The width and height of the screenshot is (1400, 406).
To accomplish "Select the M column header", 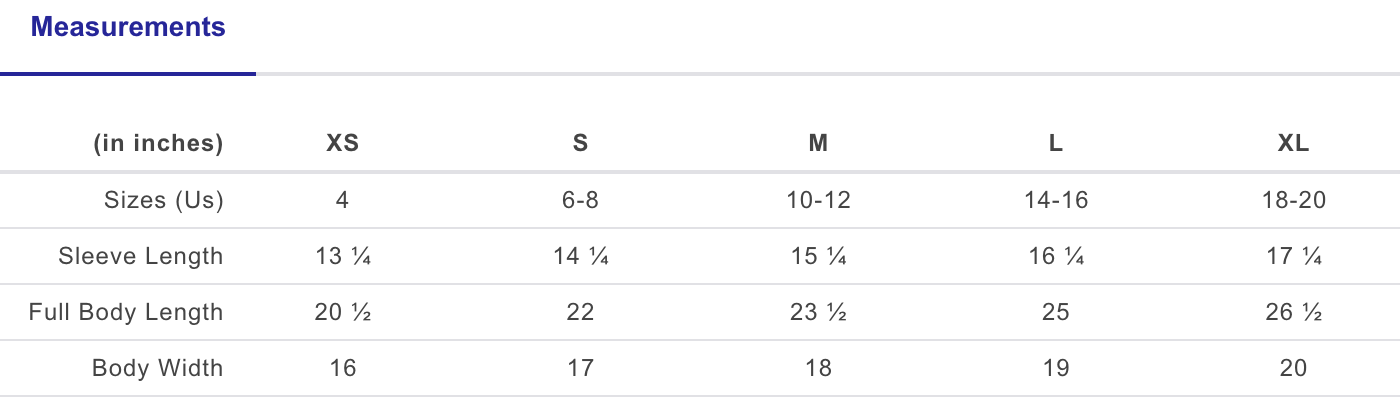I will pos(818,144).
